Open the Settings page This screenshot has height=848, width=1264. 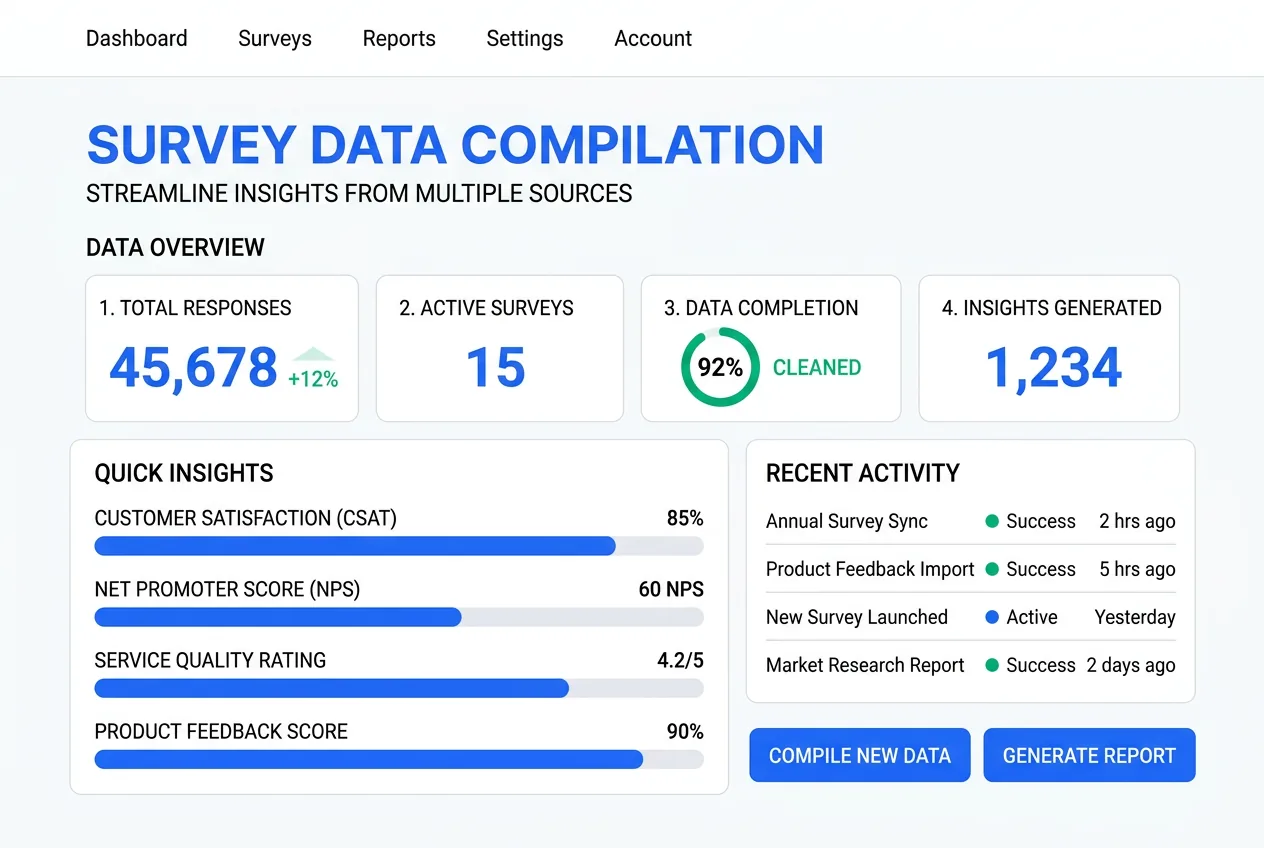pyautogui.click(x=524, y=38)
